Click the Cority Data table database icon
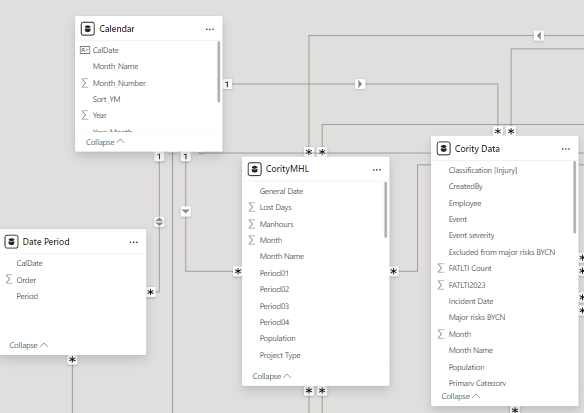 click(x=444, y=148)
